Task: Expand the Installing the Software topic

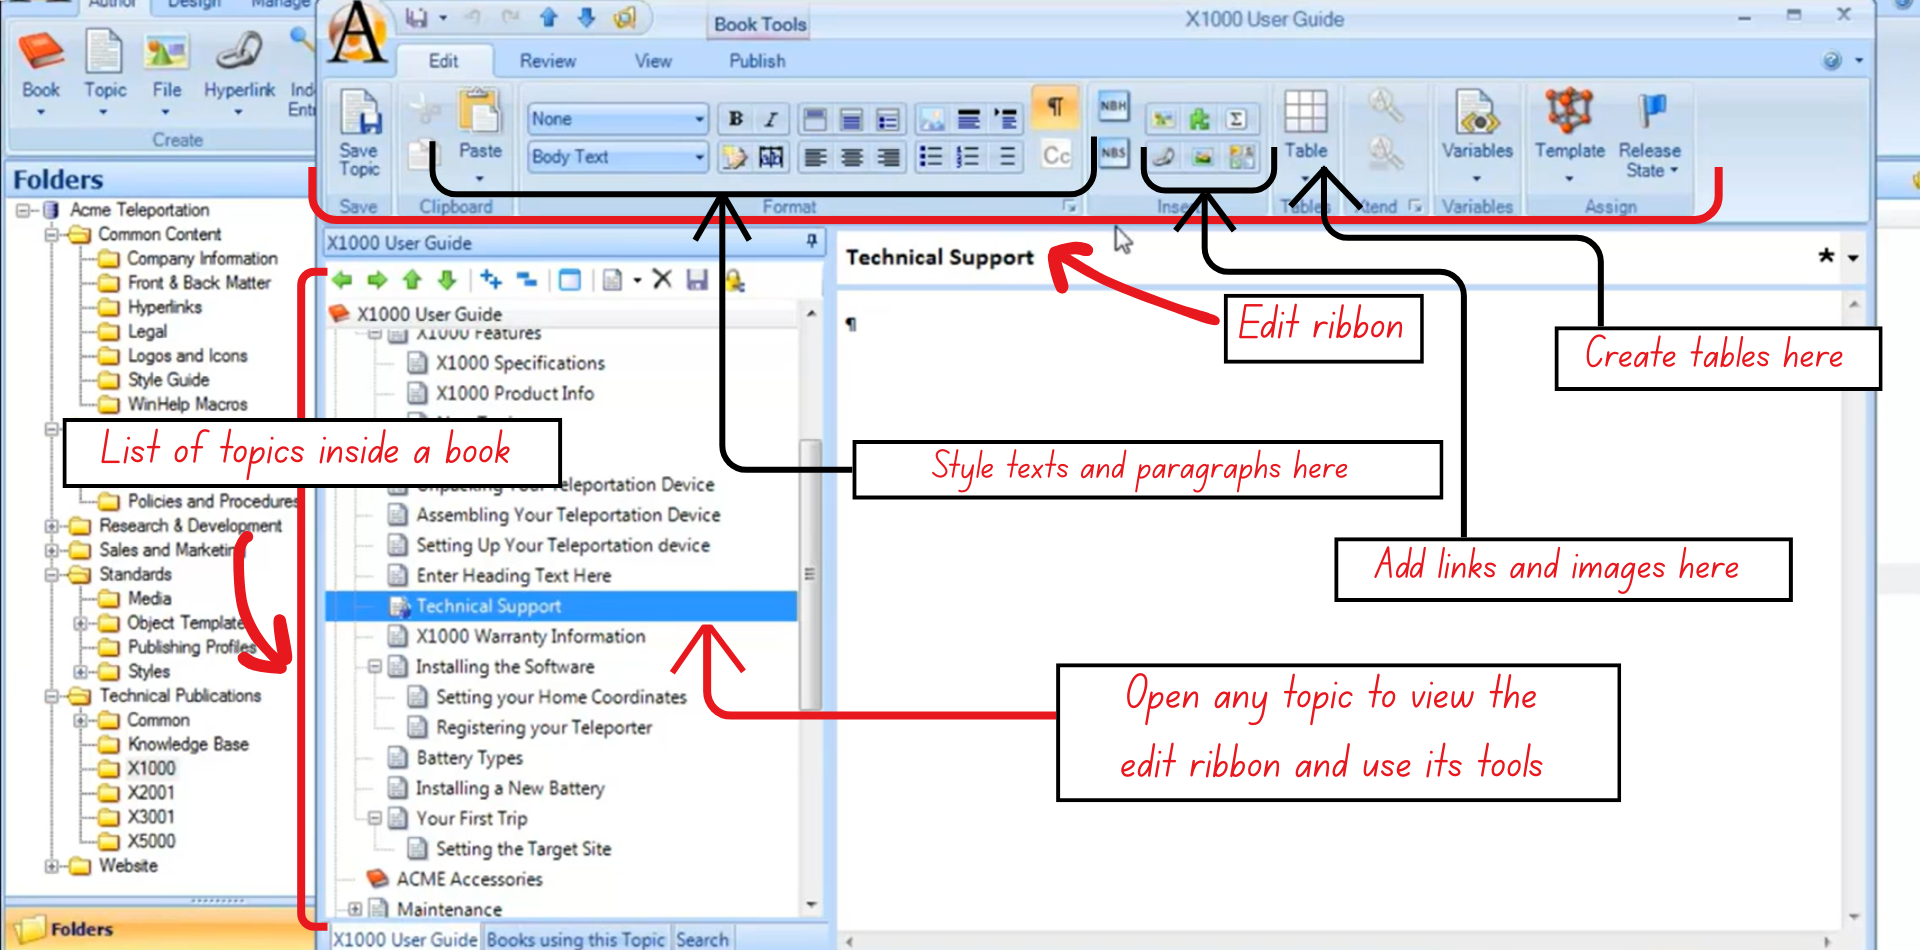Action: coord(375,667)
